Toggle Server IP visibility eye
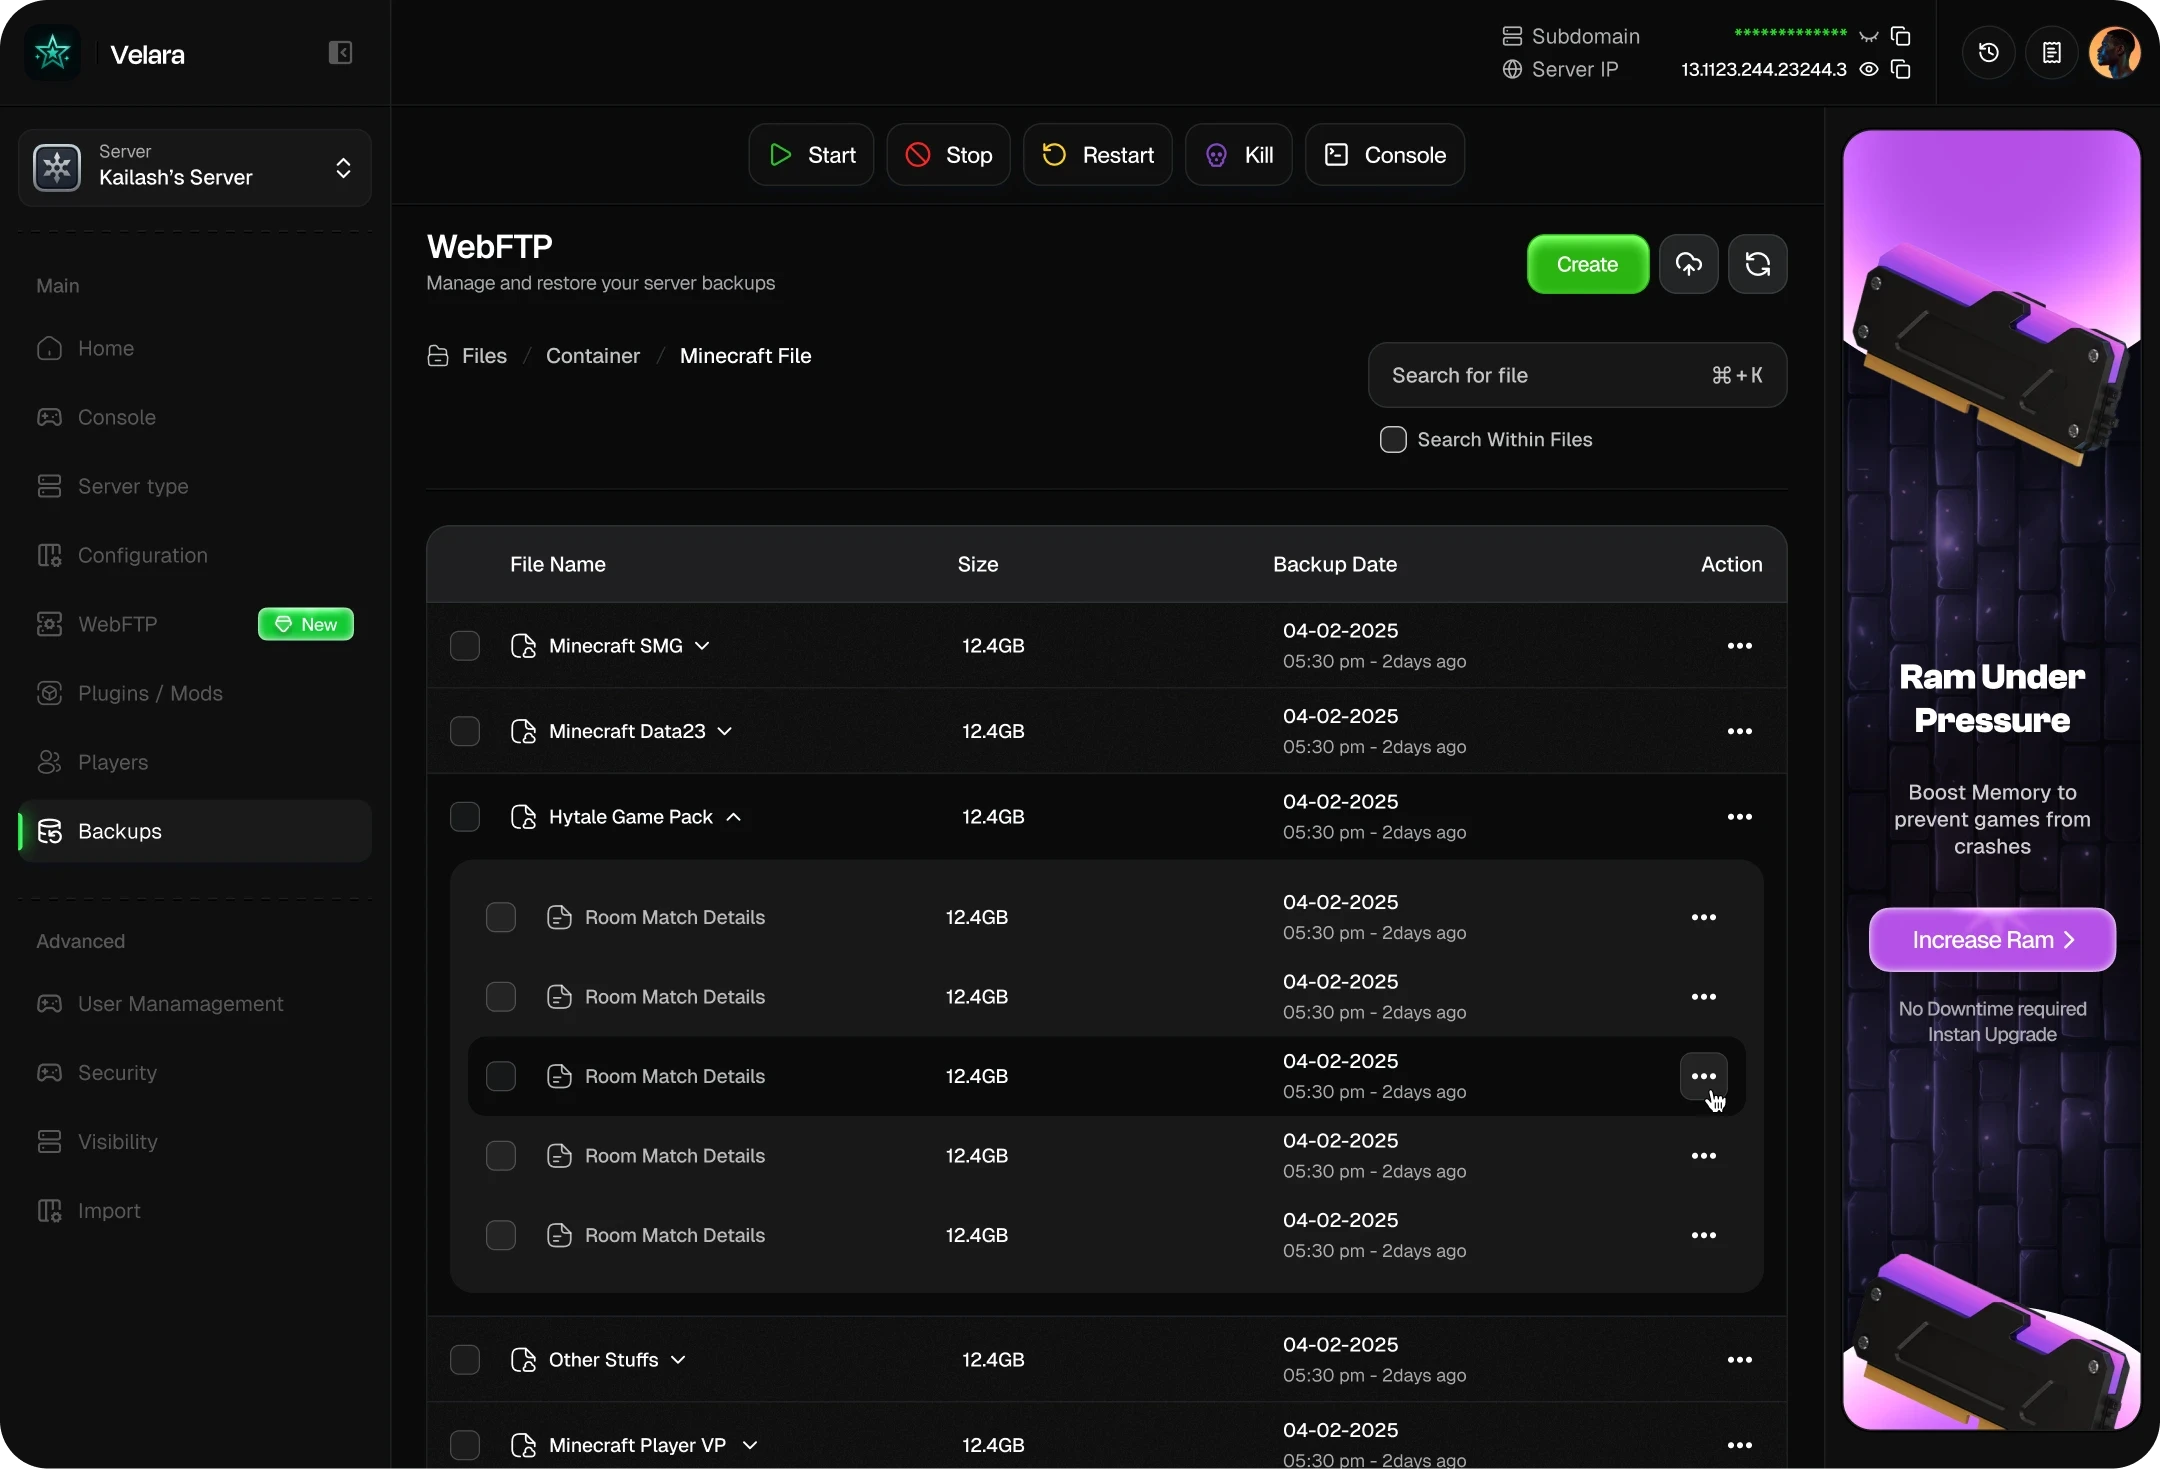This screenshot has width=2160, height=1469. coord(1868,69)
